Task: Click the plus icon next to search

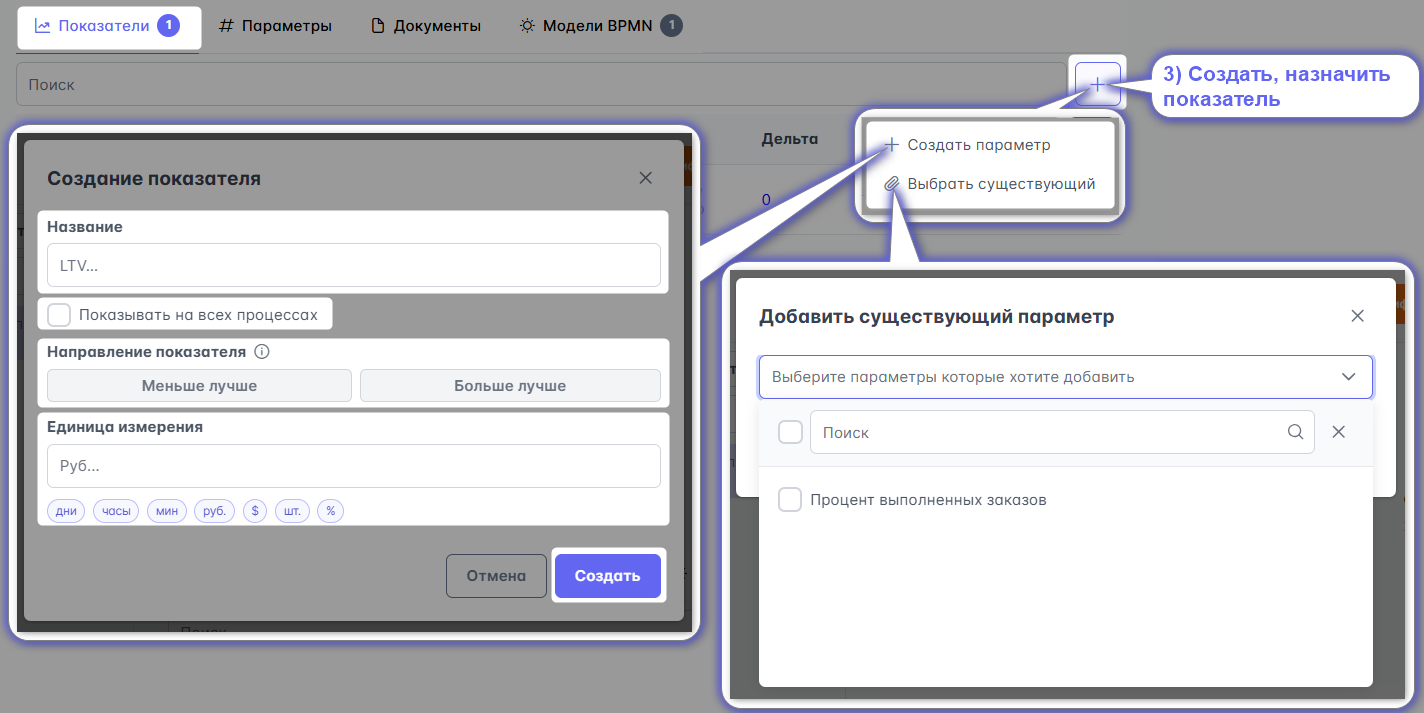Action: 1097,85
